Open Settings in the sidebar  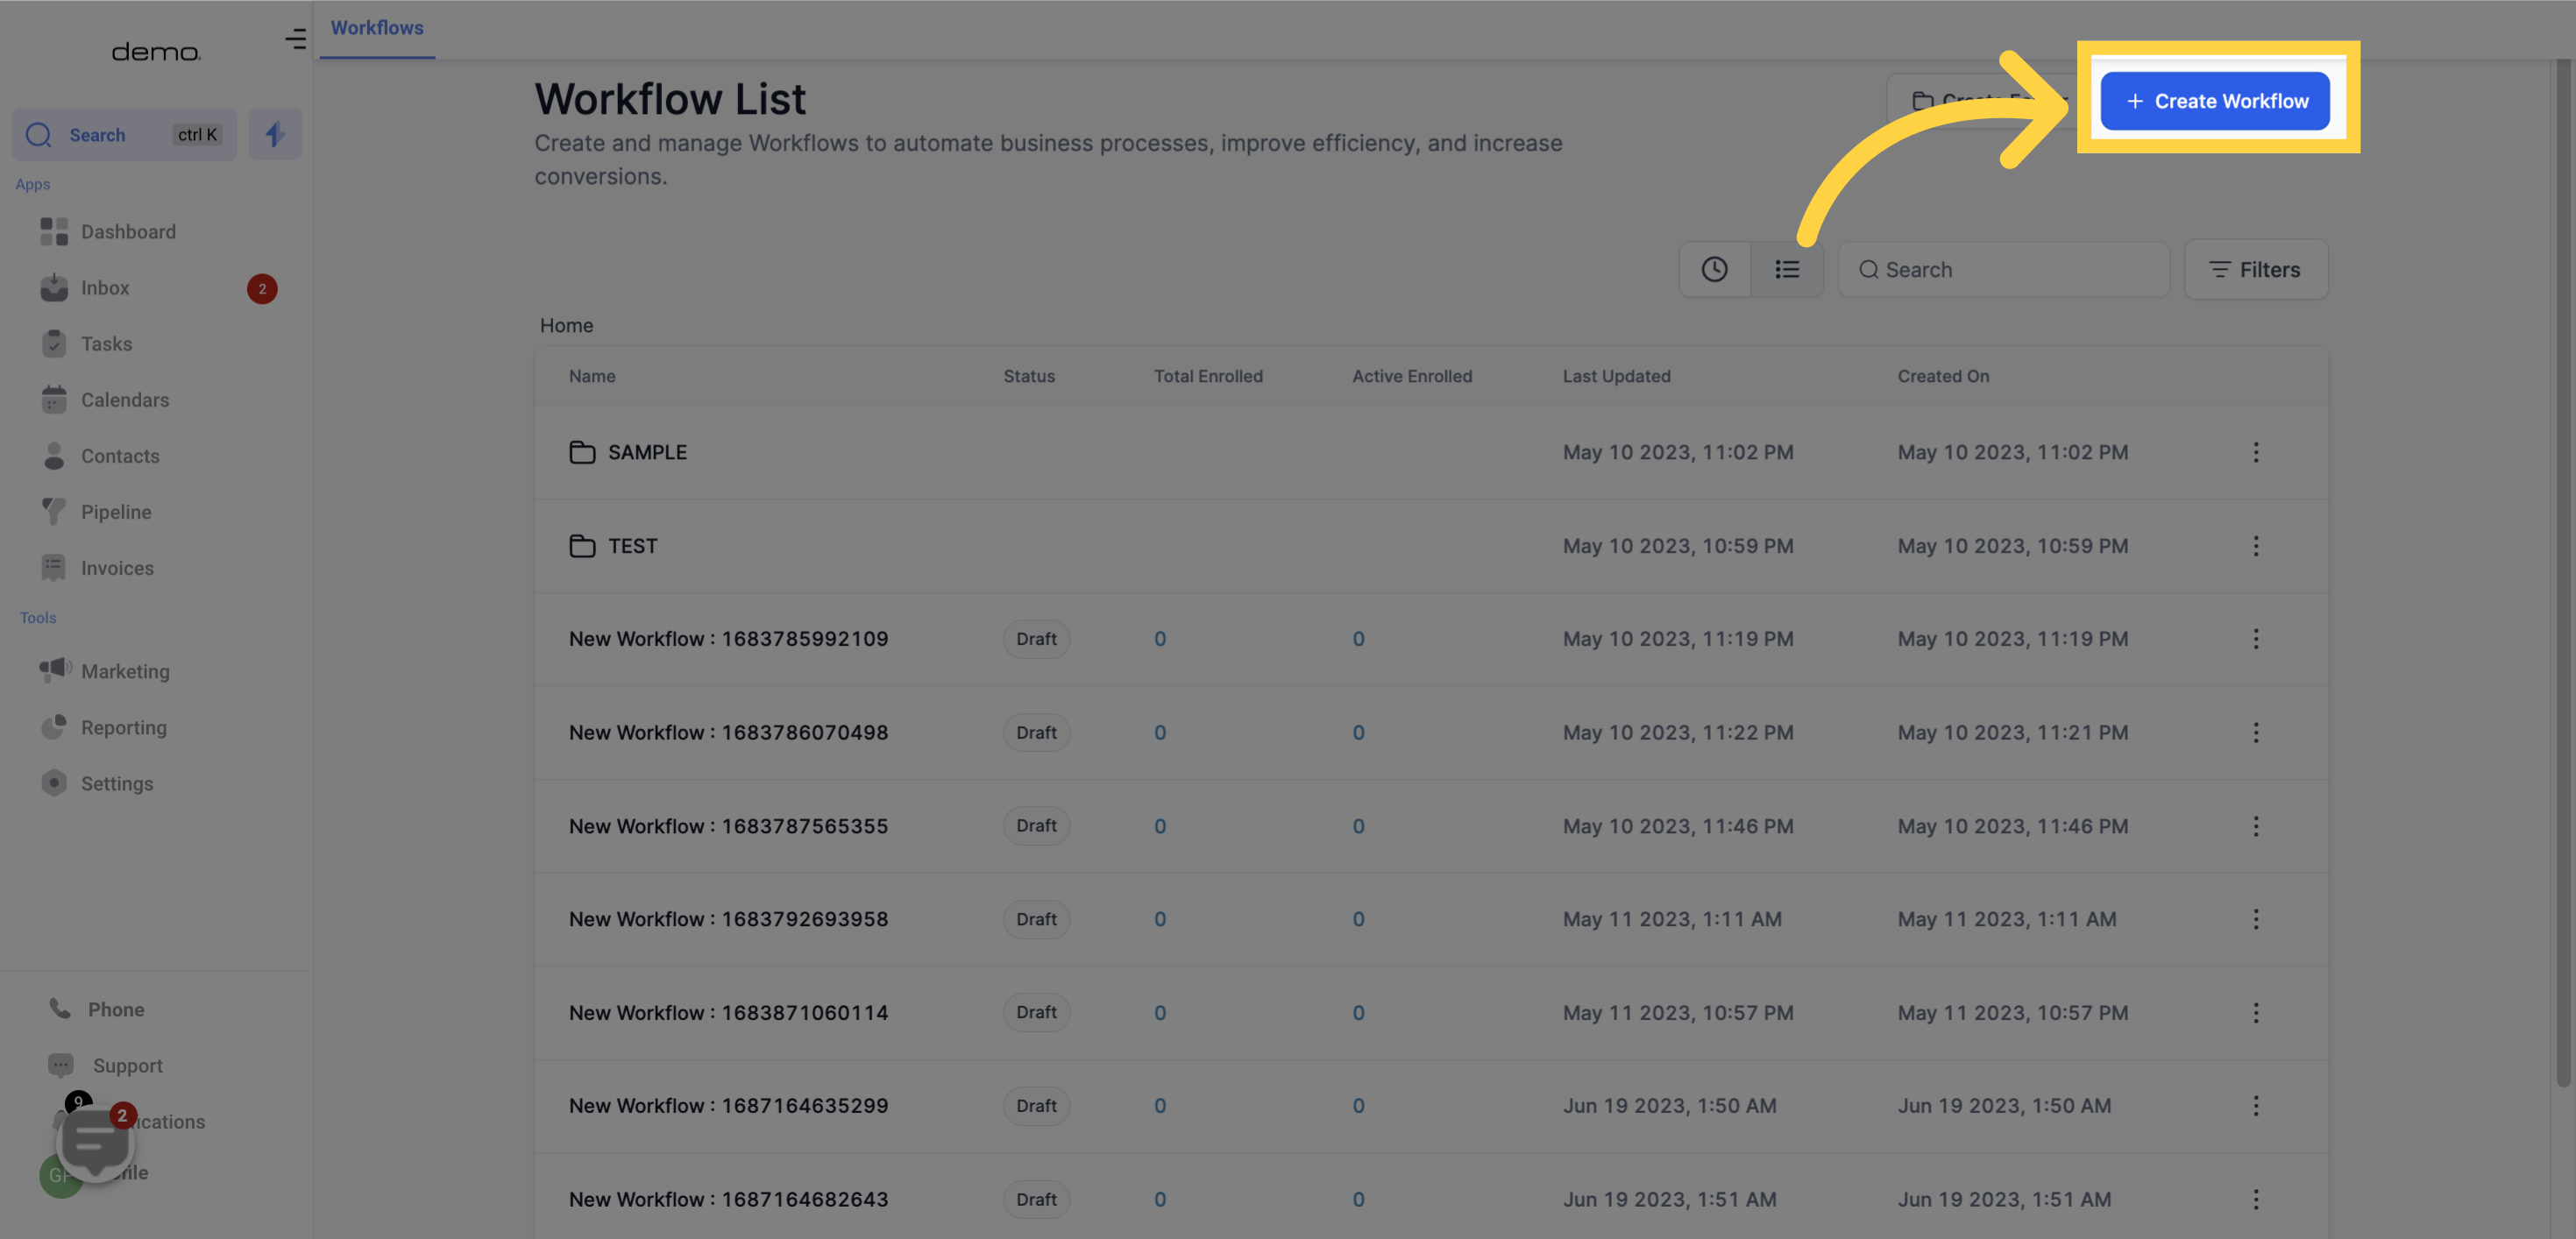tap(117, 783)
